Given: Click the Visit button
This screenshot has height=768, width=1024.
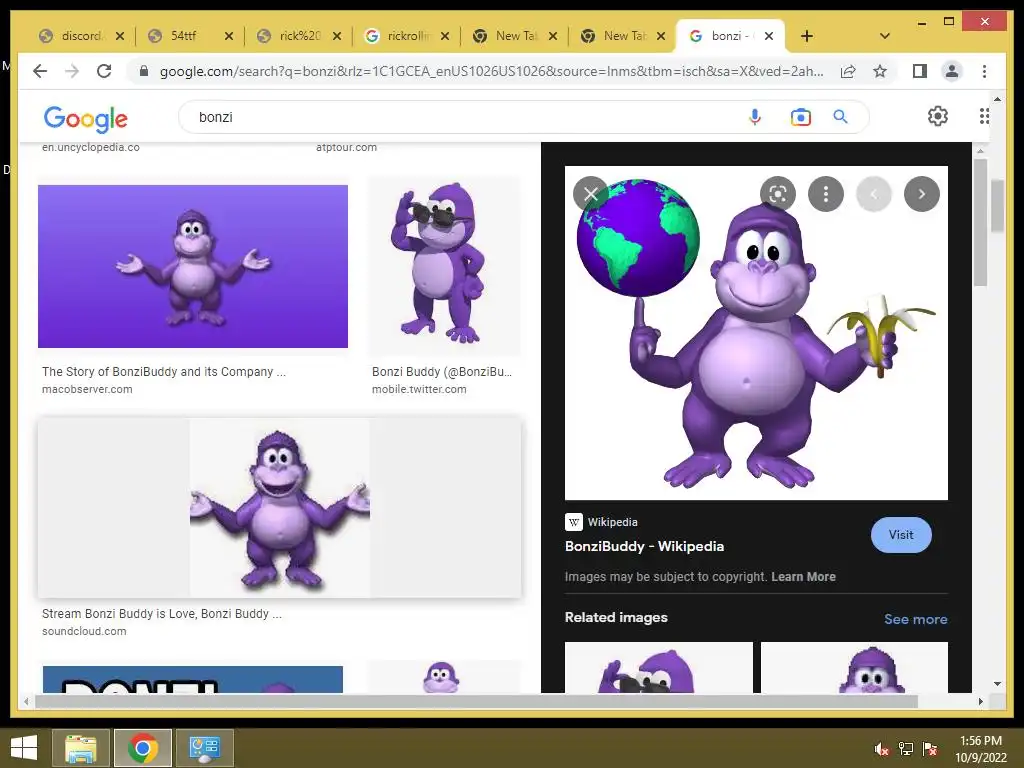Looking at the screenshot, I should 901,535.
